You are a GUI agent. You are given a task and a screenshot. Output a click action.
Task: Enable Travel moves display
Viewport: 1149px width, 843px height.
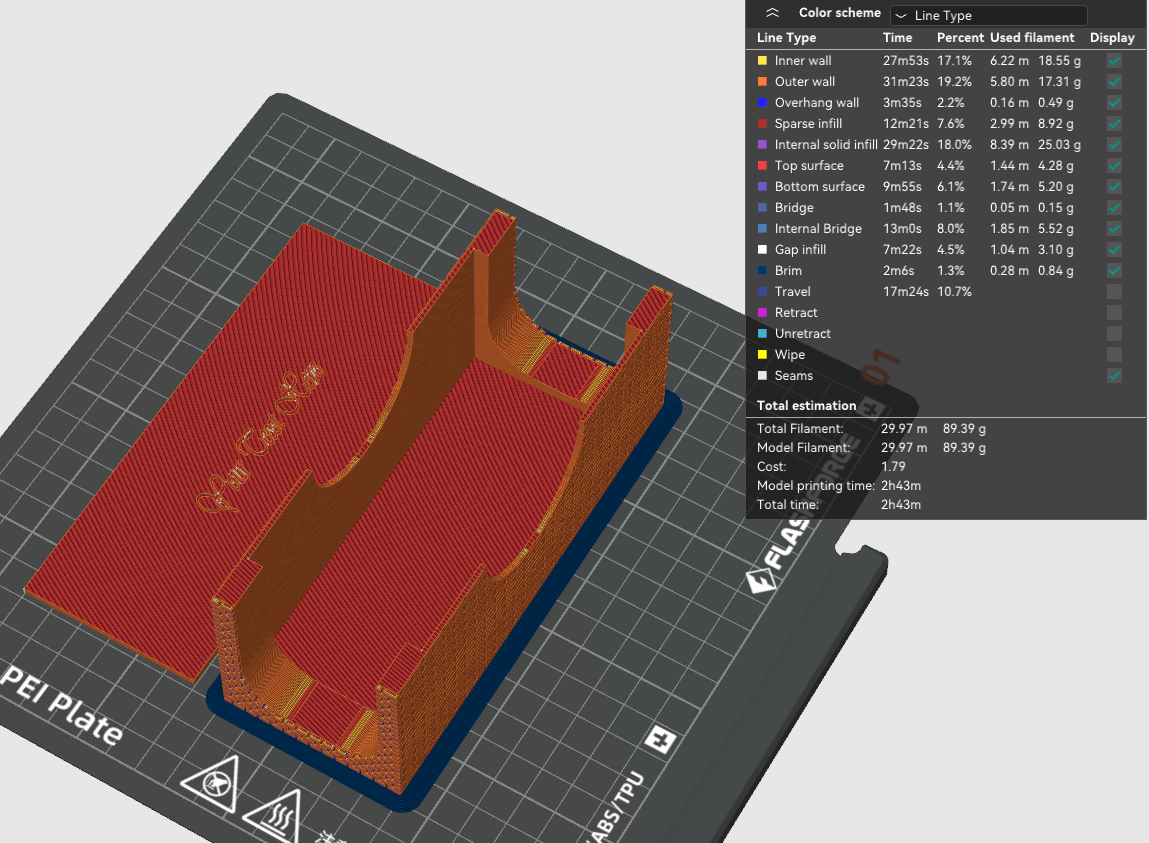1114,292
